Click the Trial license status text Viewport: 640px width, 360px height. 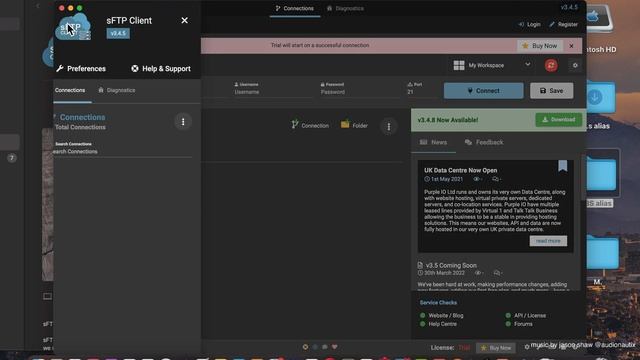point(464,348)
